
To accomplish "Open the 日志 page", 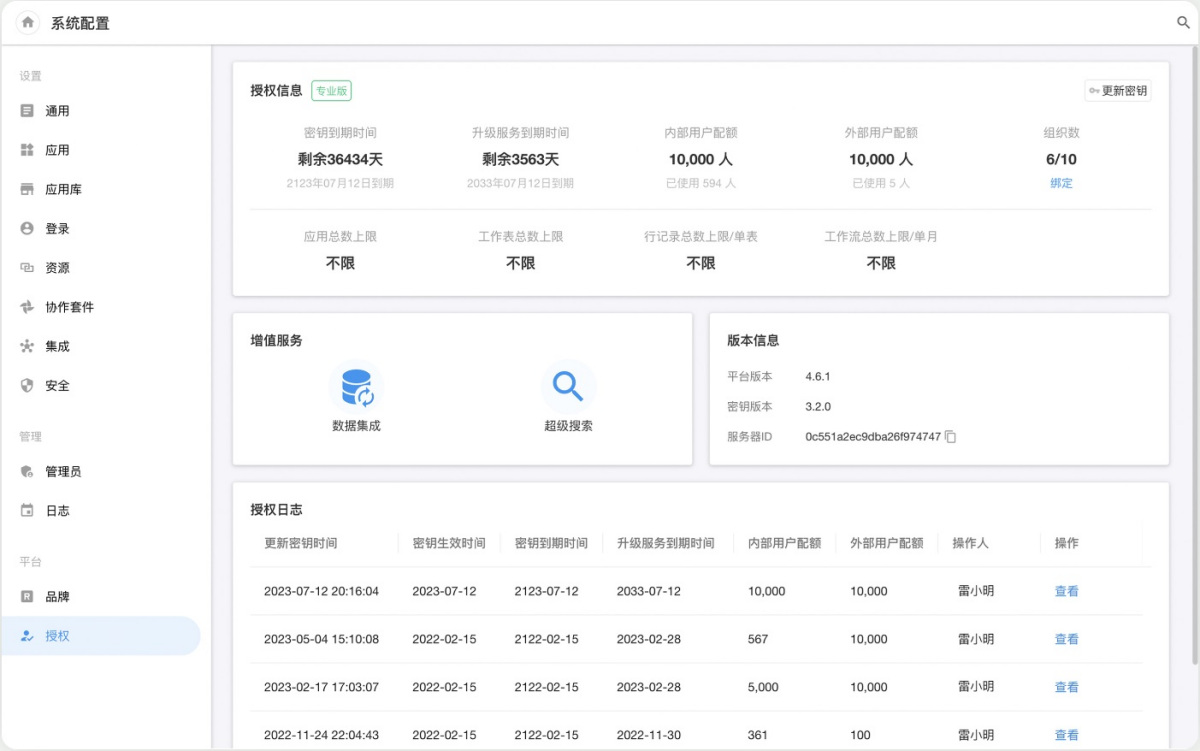I will pyautogui.click(x=57, y=510).
